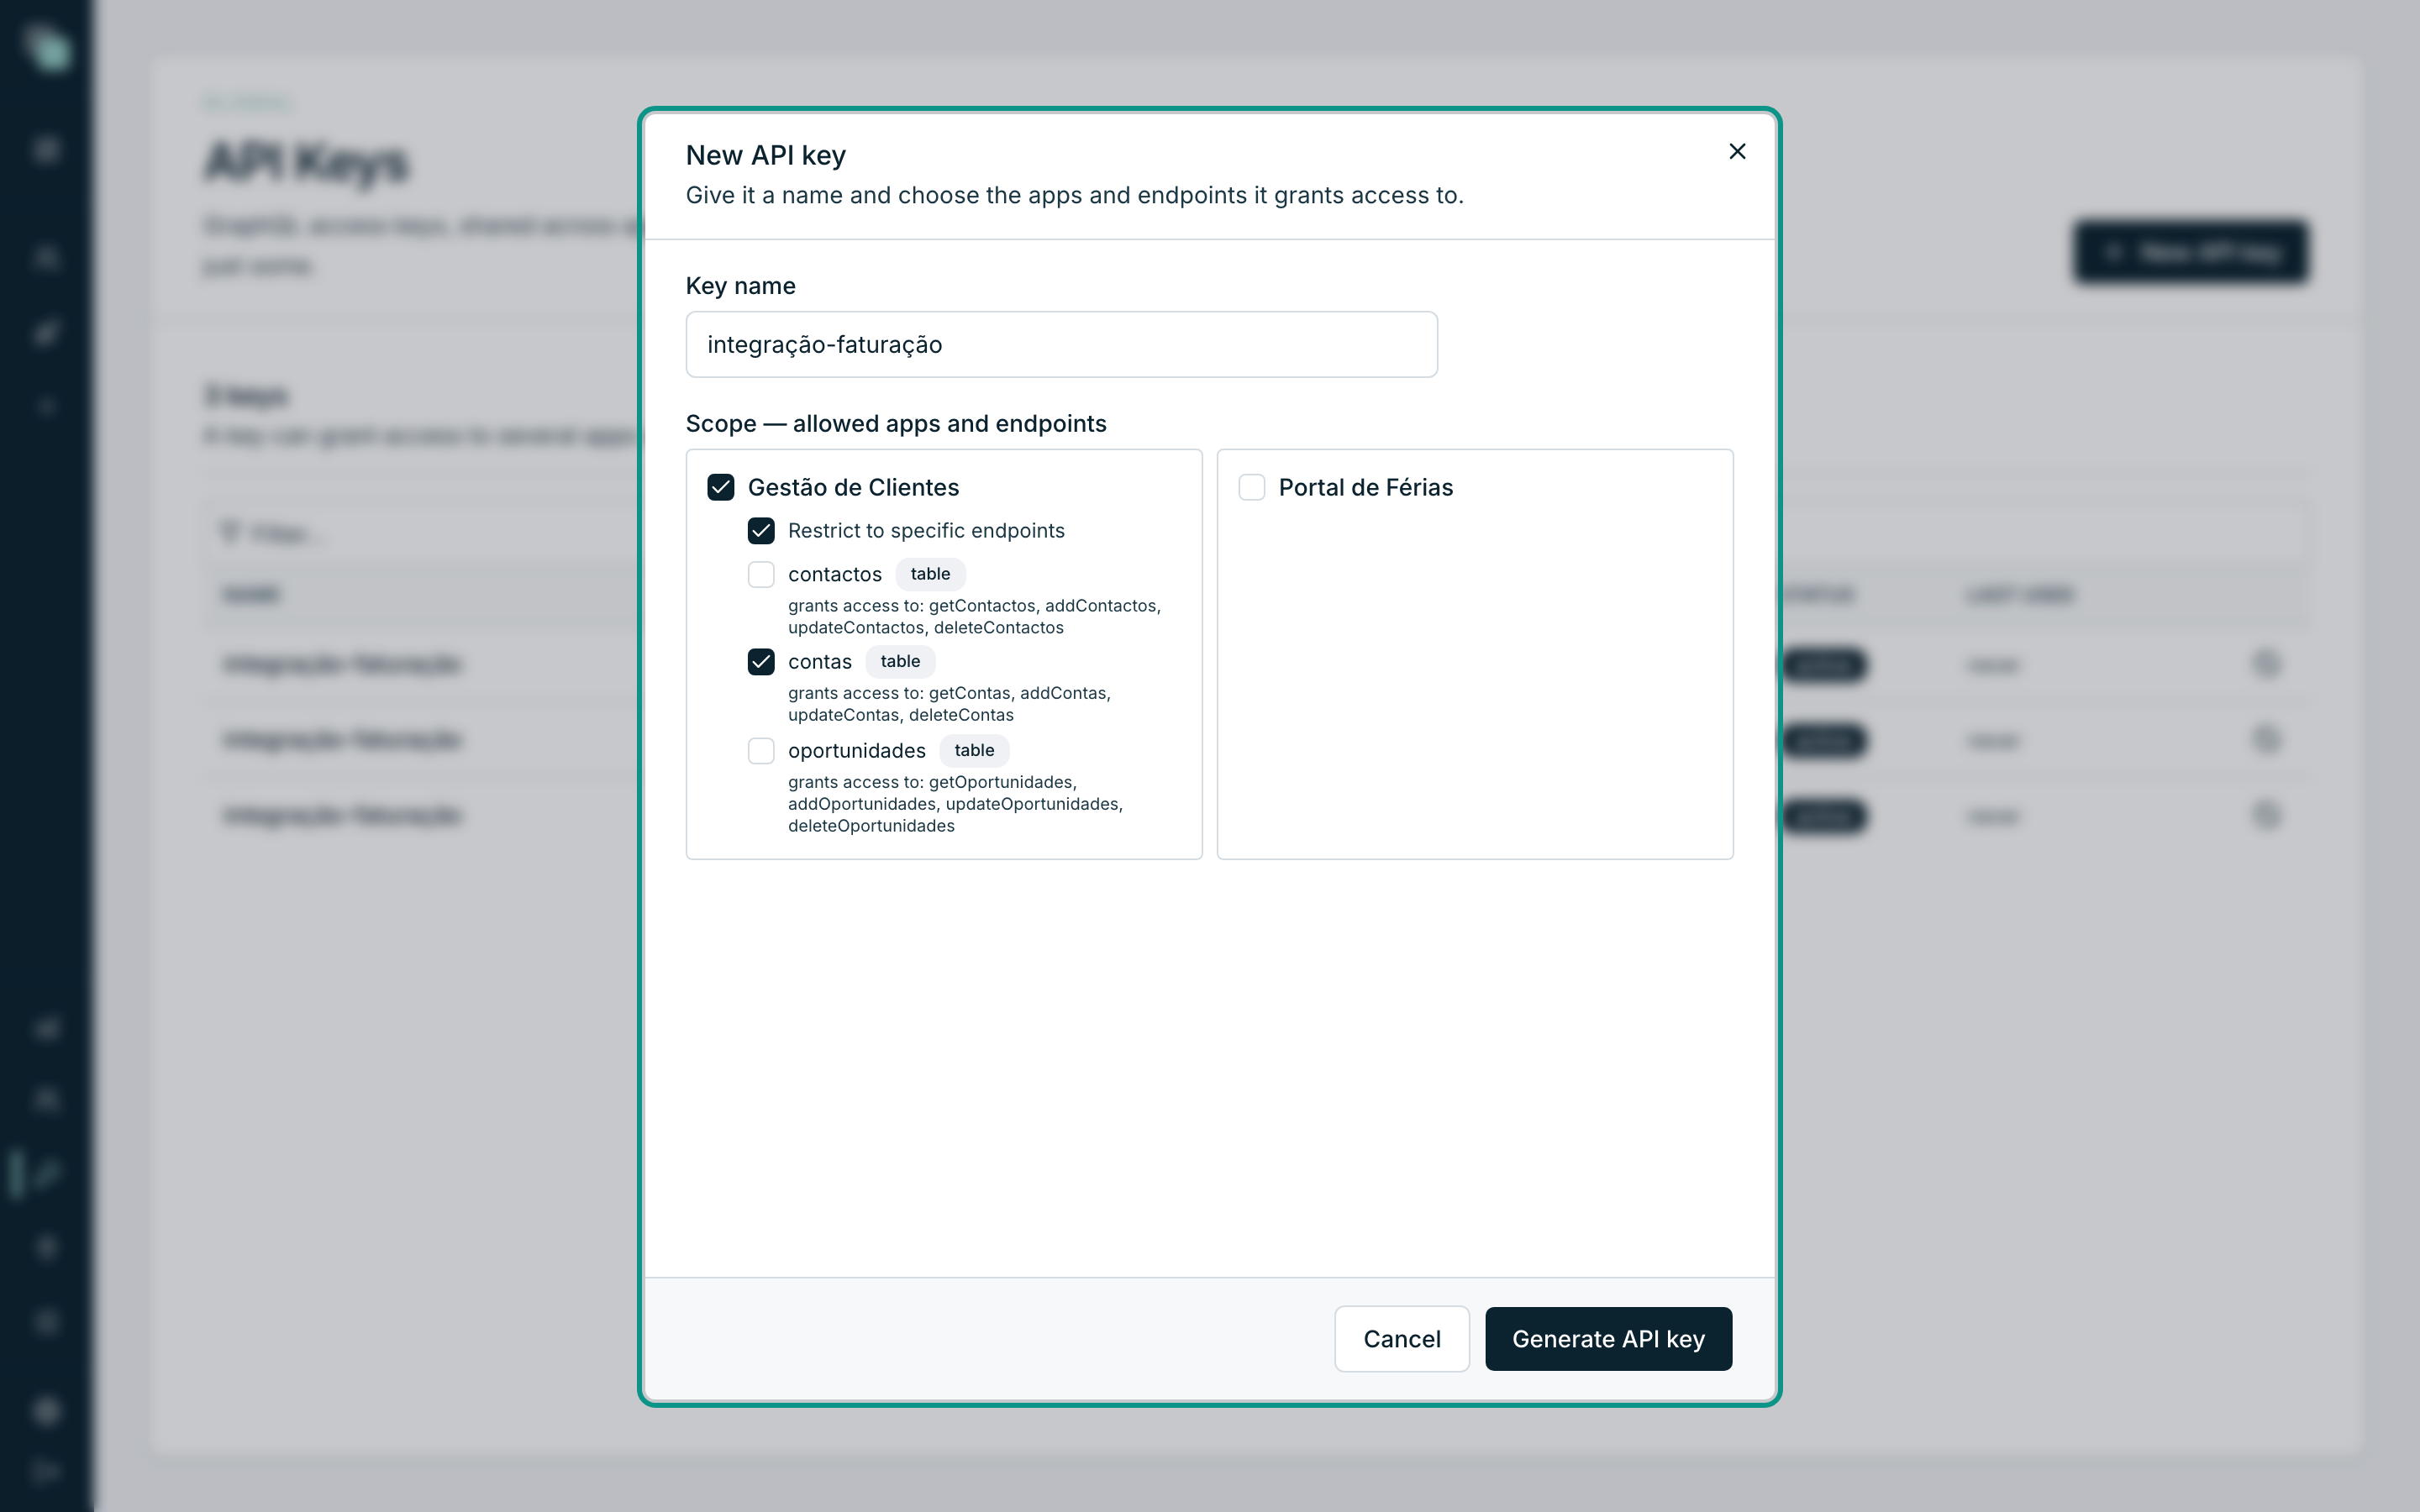The width and height of the screenshot is (2420, 1512).
Task: Uncheck the contas table endpoint
Action: pyautogui.click(x=761, y=662)
